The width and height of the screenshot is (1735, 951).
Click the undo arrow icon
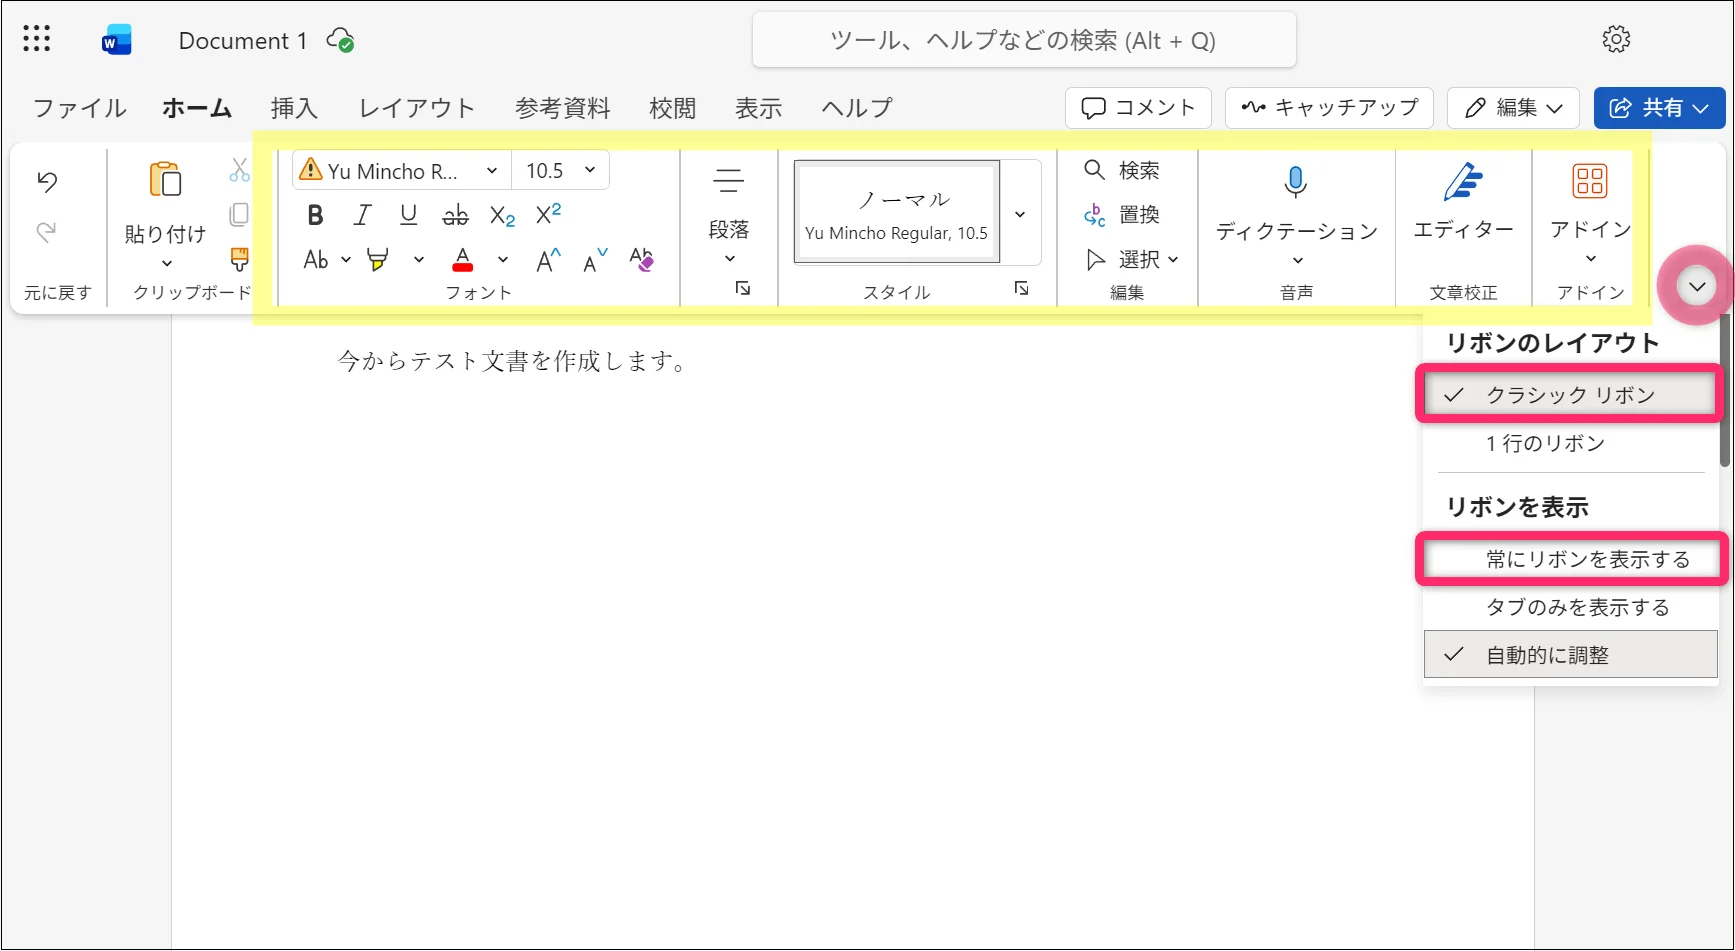(47, 181)
